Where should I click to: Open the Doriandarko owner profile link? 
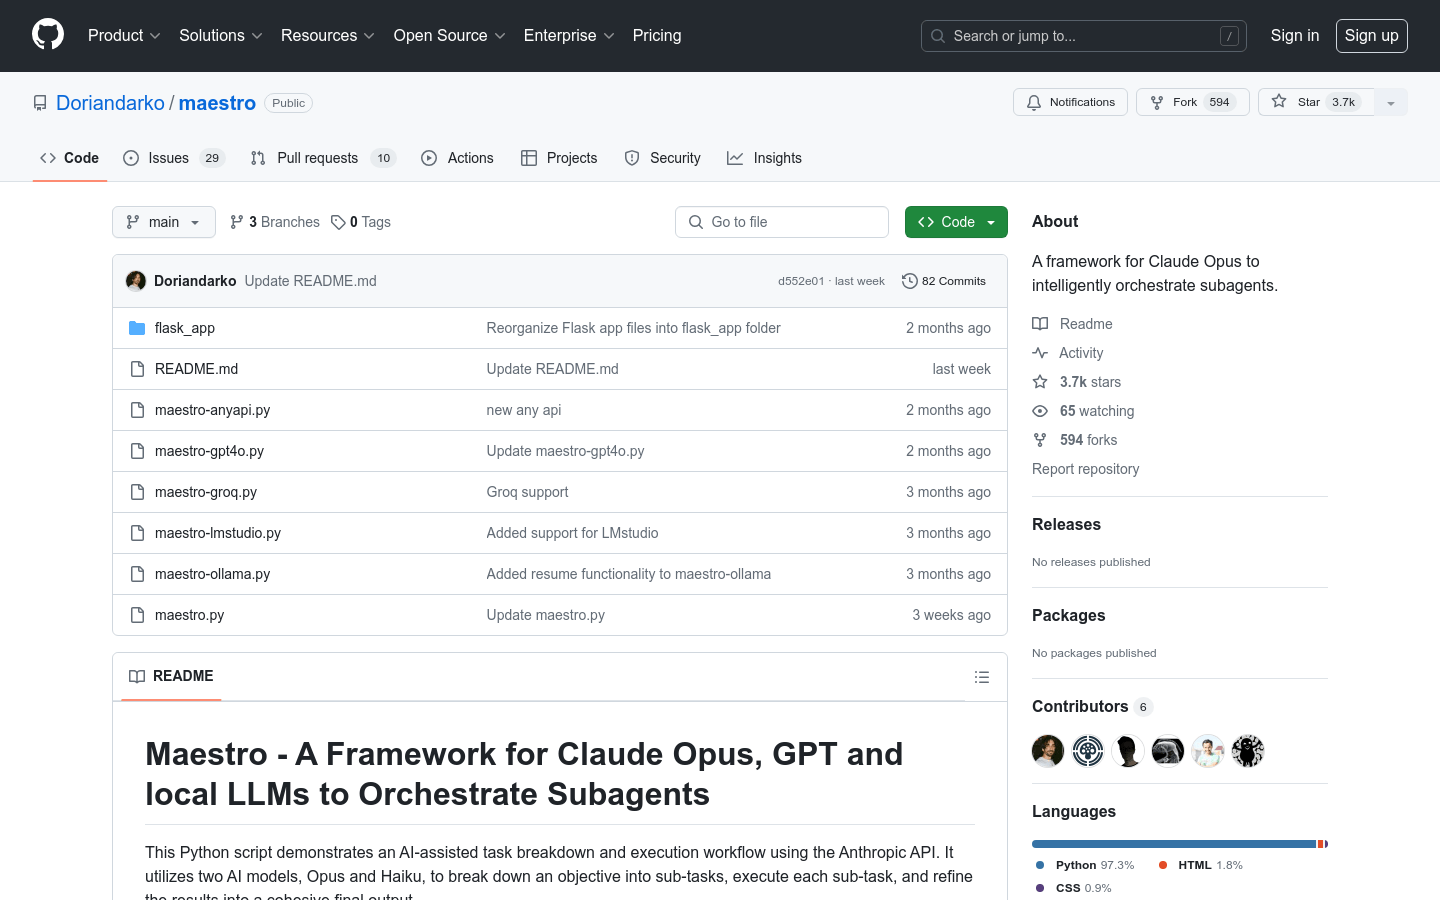click(x=110, y=103)
